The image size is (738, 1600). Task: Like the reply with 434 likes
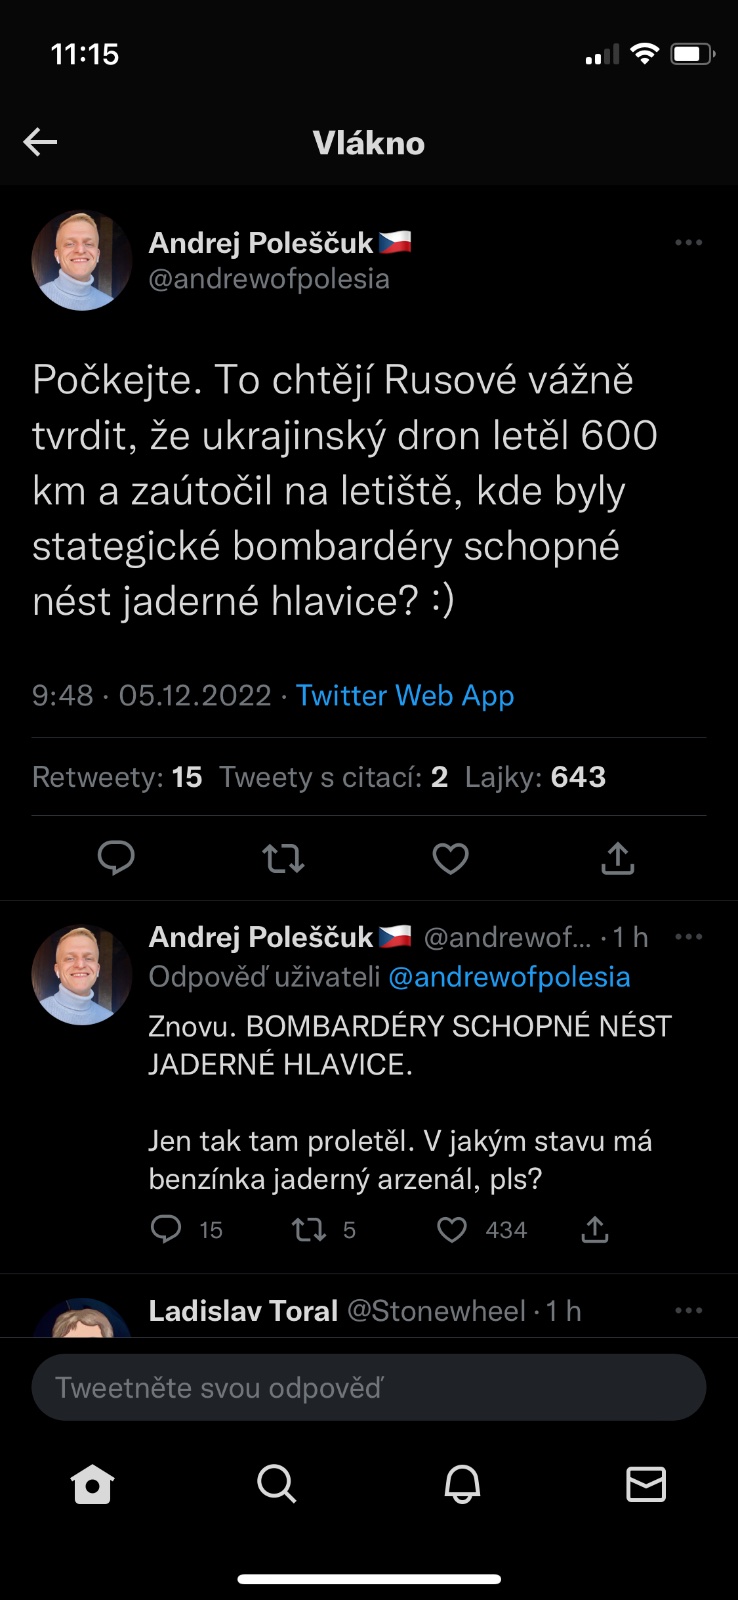pyautogui.click(x=452, y=1229)
